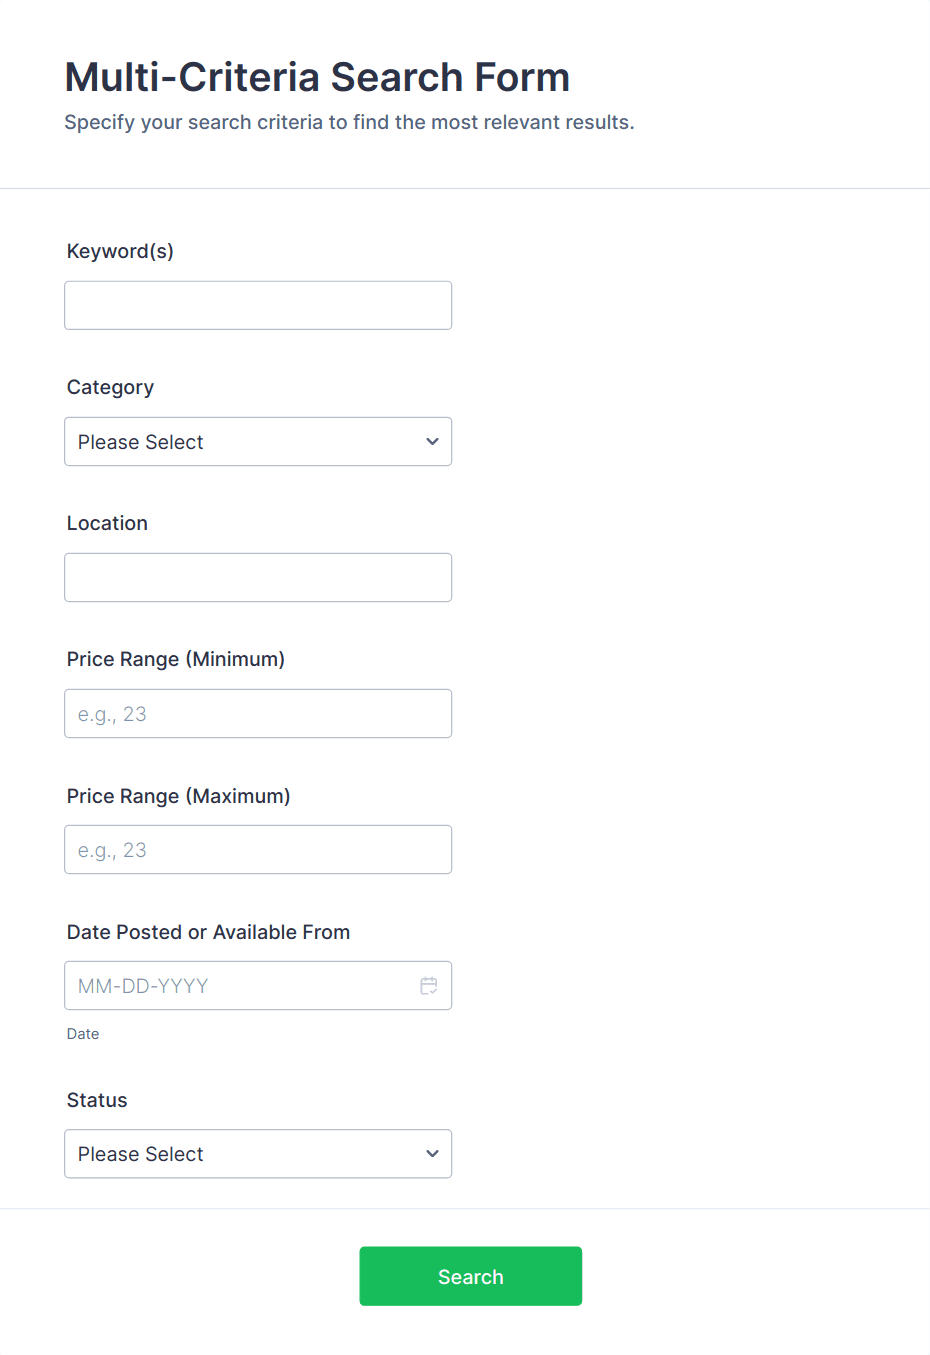Click the Category field label
The height and width of the screenshot is (1355, 930).
tap(110, 387)
